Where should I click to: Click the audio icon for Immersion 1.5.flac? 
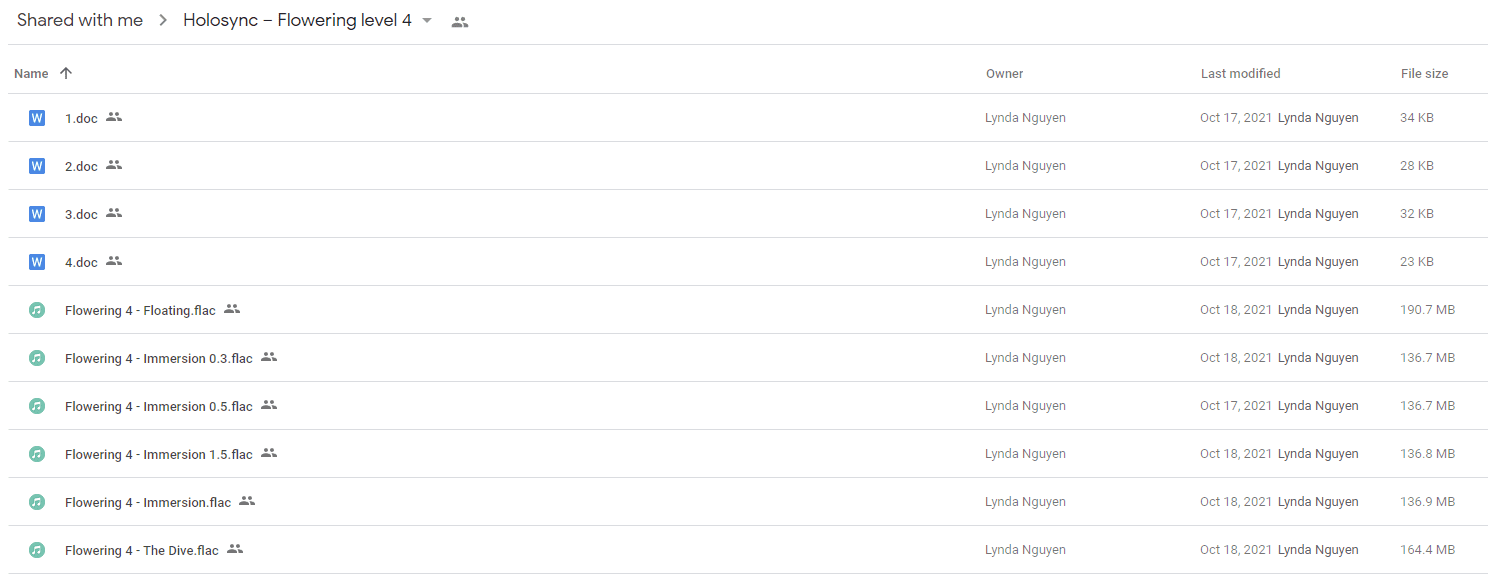click(x=37, y=454)
